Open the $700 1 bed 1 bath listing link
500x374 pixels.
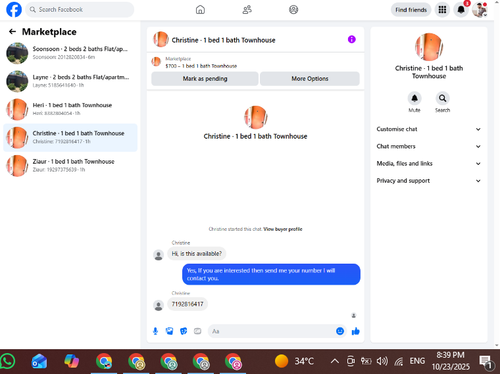201,66
